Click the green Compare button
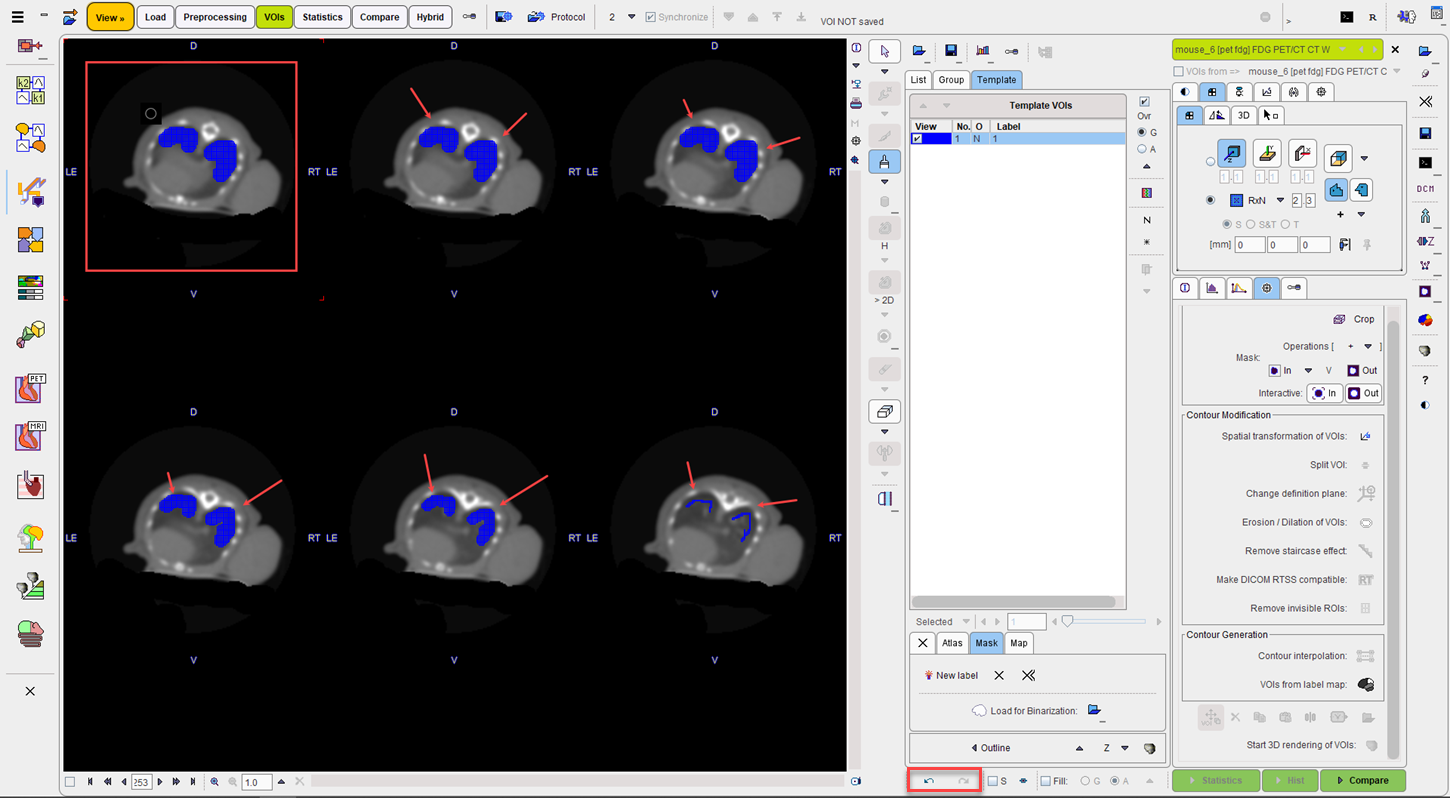Image resolution: width=1450 pixels, height=798 pixels. (x=1363, y=780)
